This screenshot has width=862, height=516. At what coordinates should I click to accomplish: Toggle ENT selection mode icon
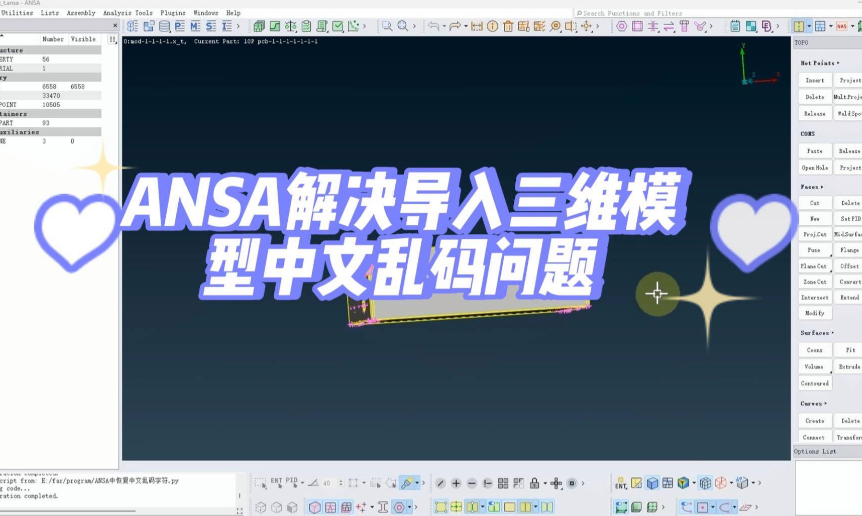(276, 482)
